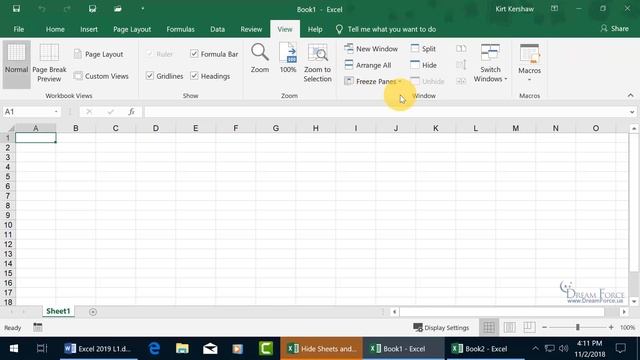The width and height of the screenshot is (640, 360).
Task: Go to the Formulas tab
Action: tap(180, 29)
